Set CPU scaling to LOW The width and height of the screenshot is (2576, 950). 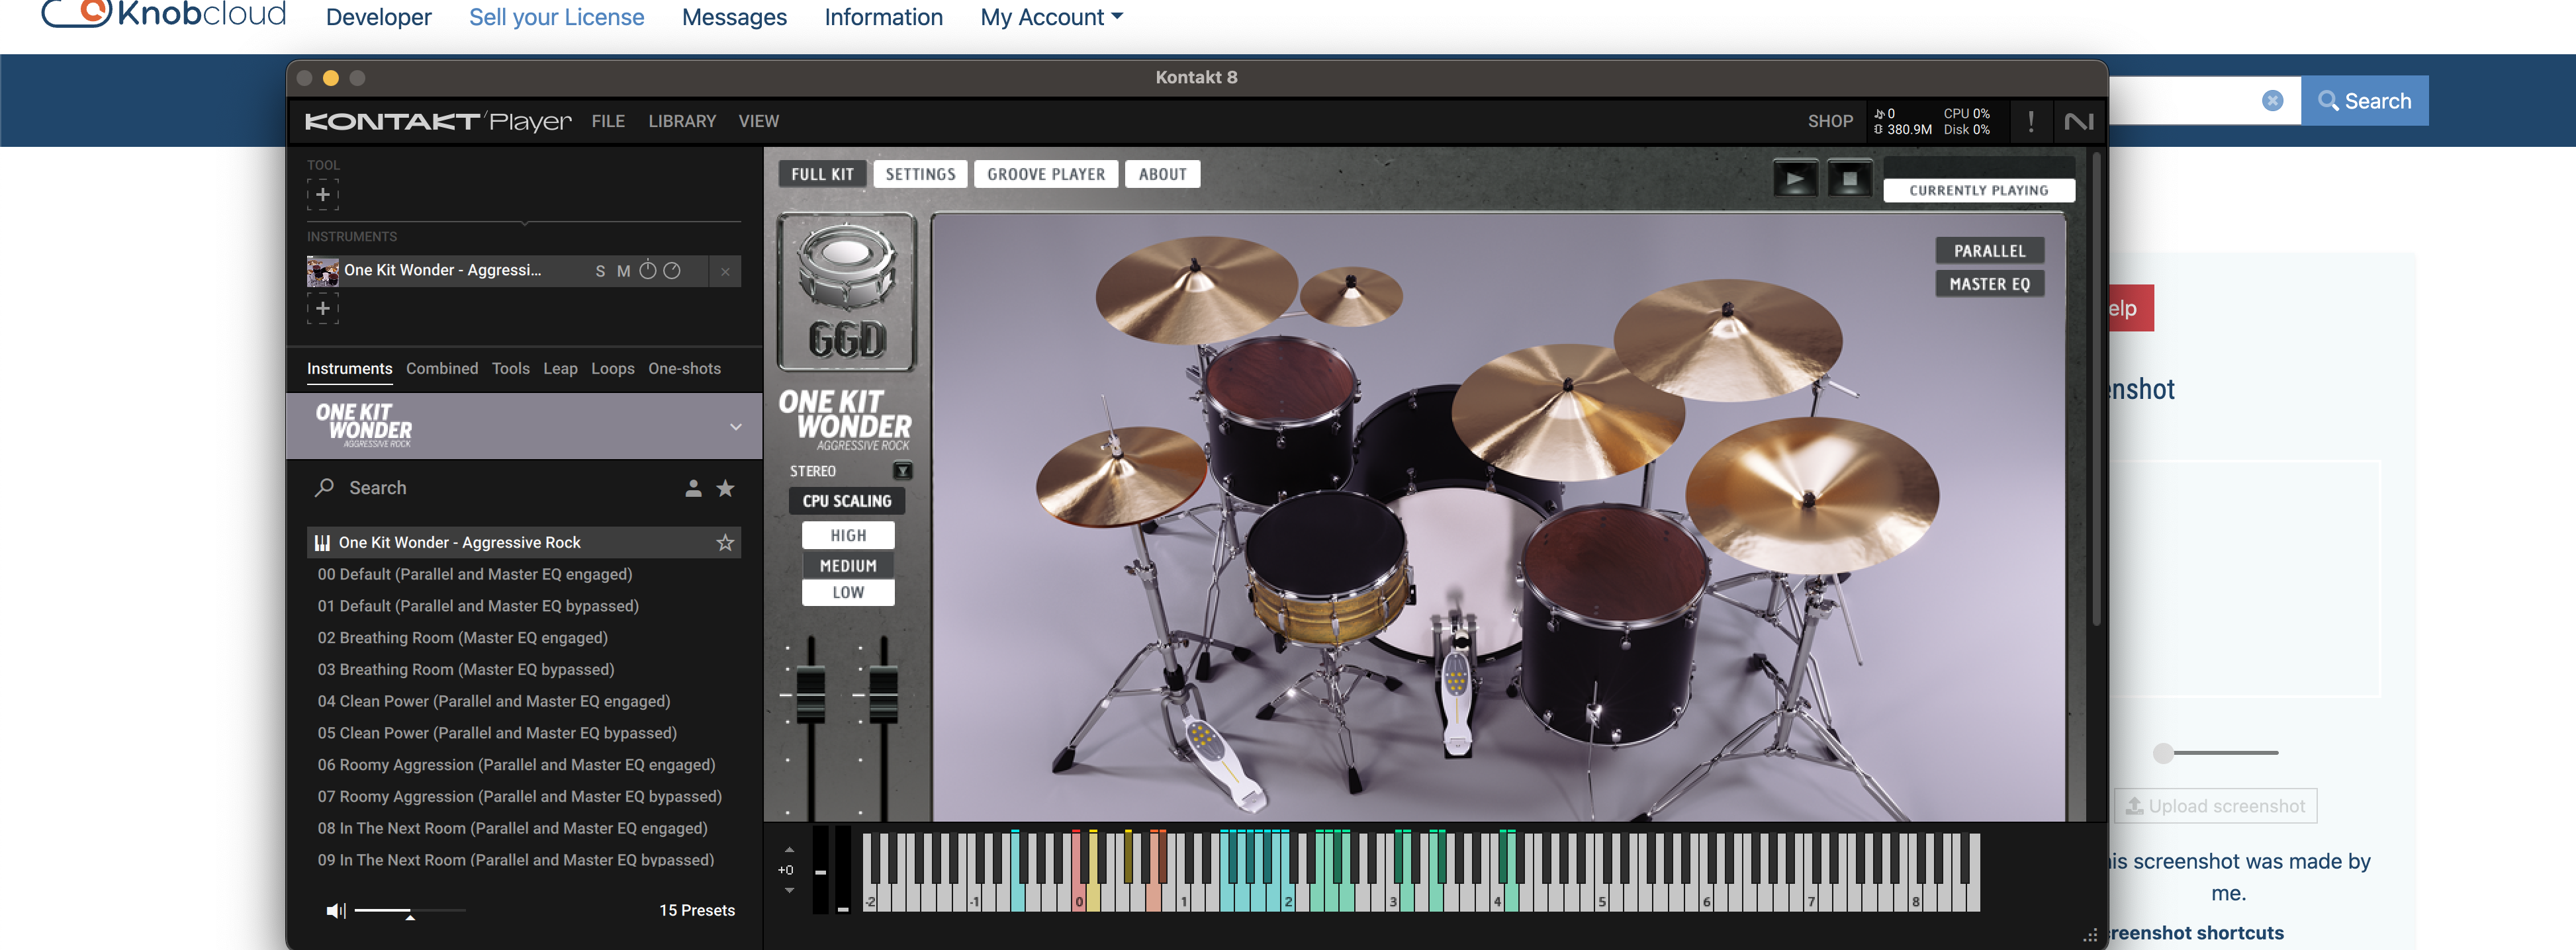(848, 593)
